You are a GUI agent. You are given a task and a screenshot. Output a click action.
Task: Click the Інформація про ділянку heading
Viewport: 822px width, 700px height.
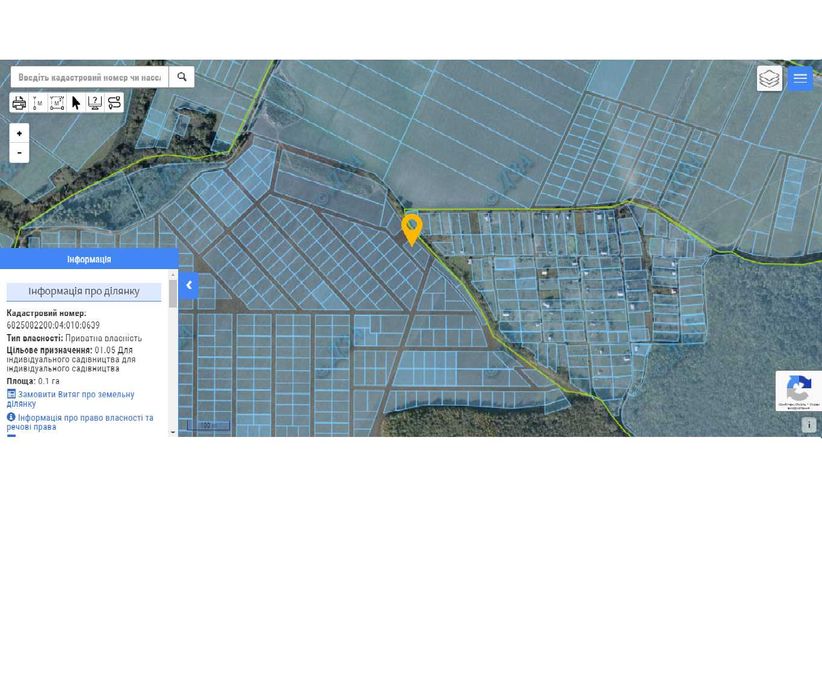tap(84, 292)
